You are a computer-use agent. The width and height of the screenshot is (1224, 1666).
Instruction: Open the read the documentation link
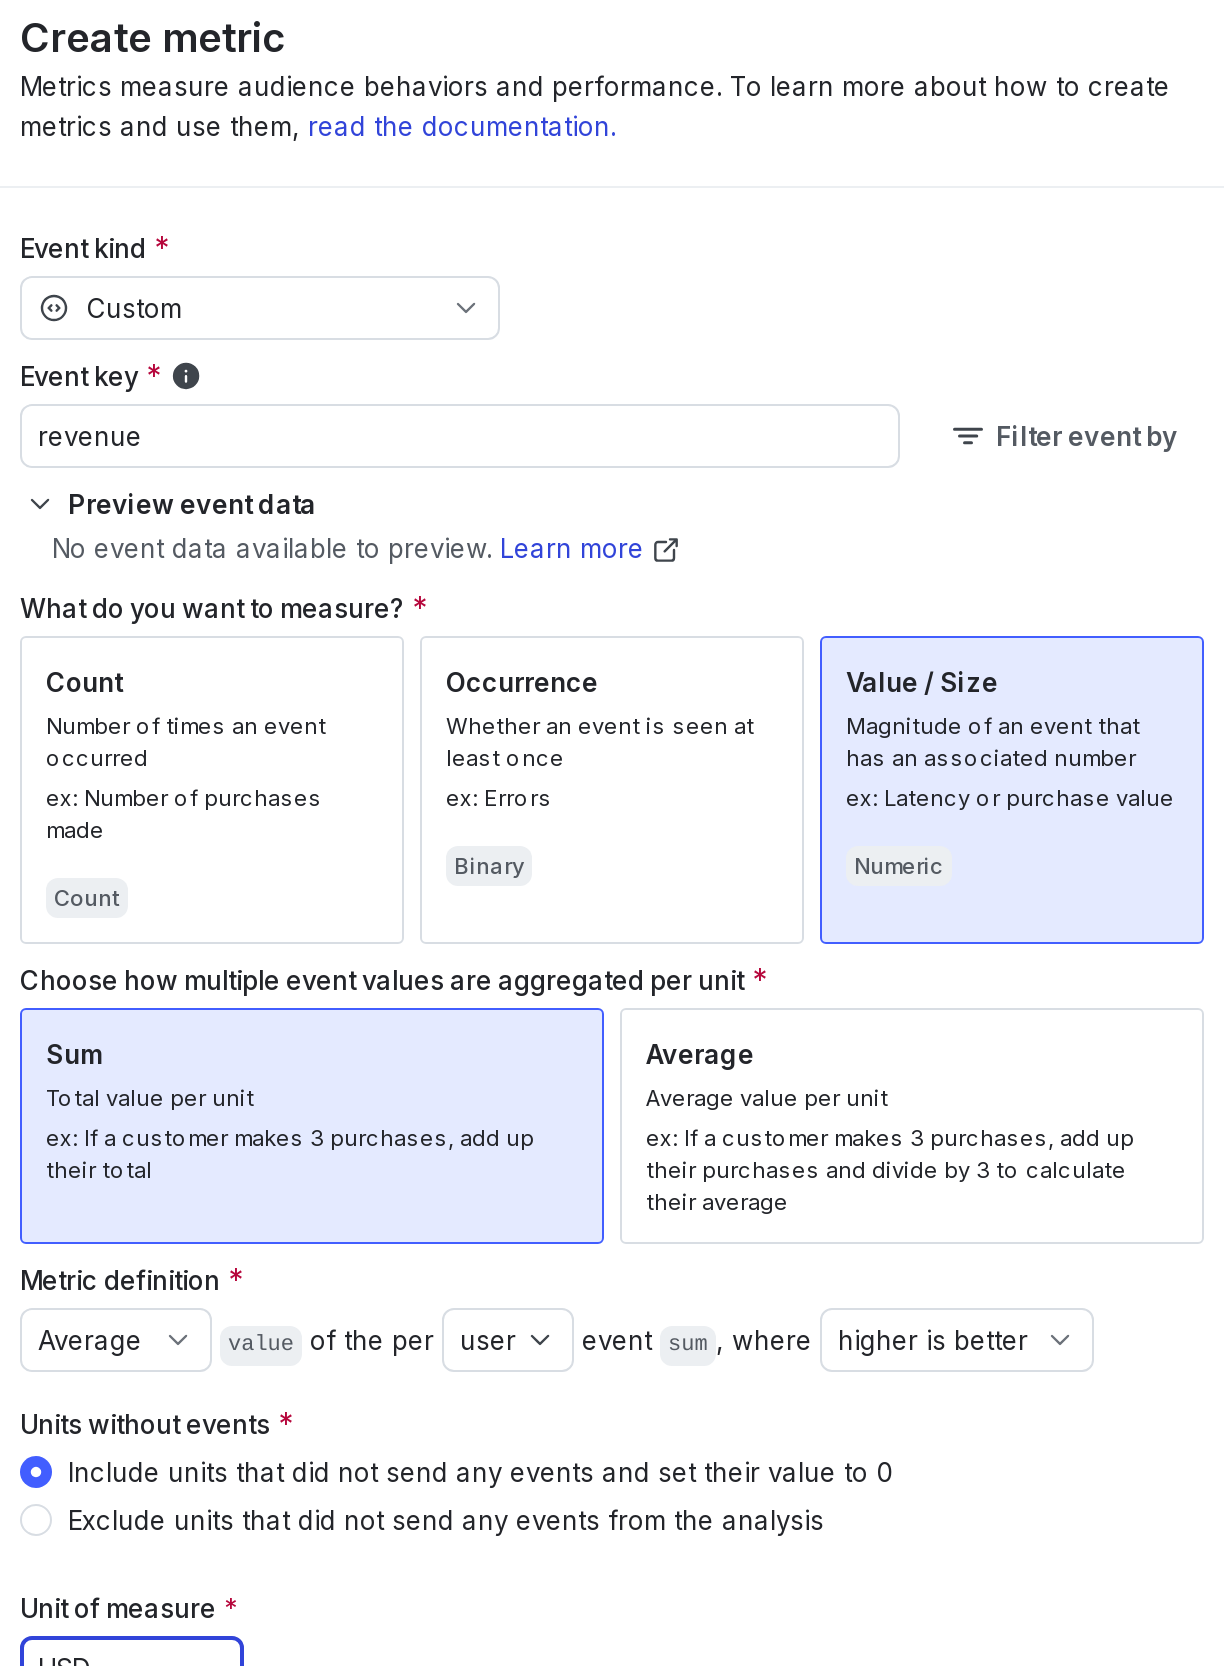(462, 127)
